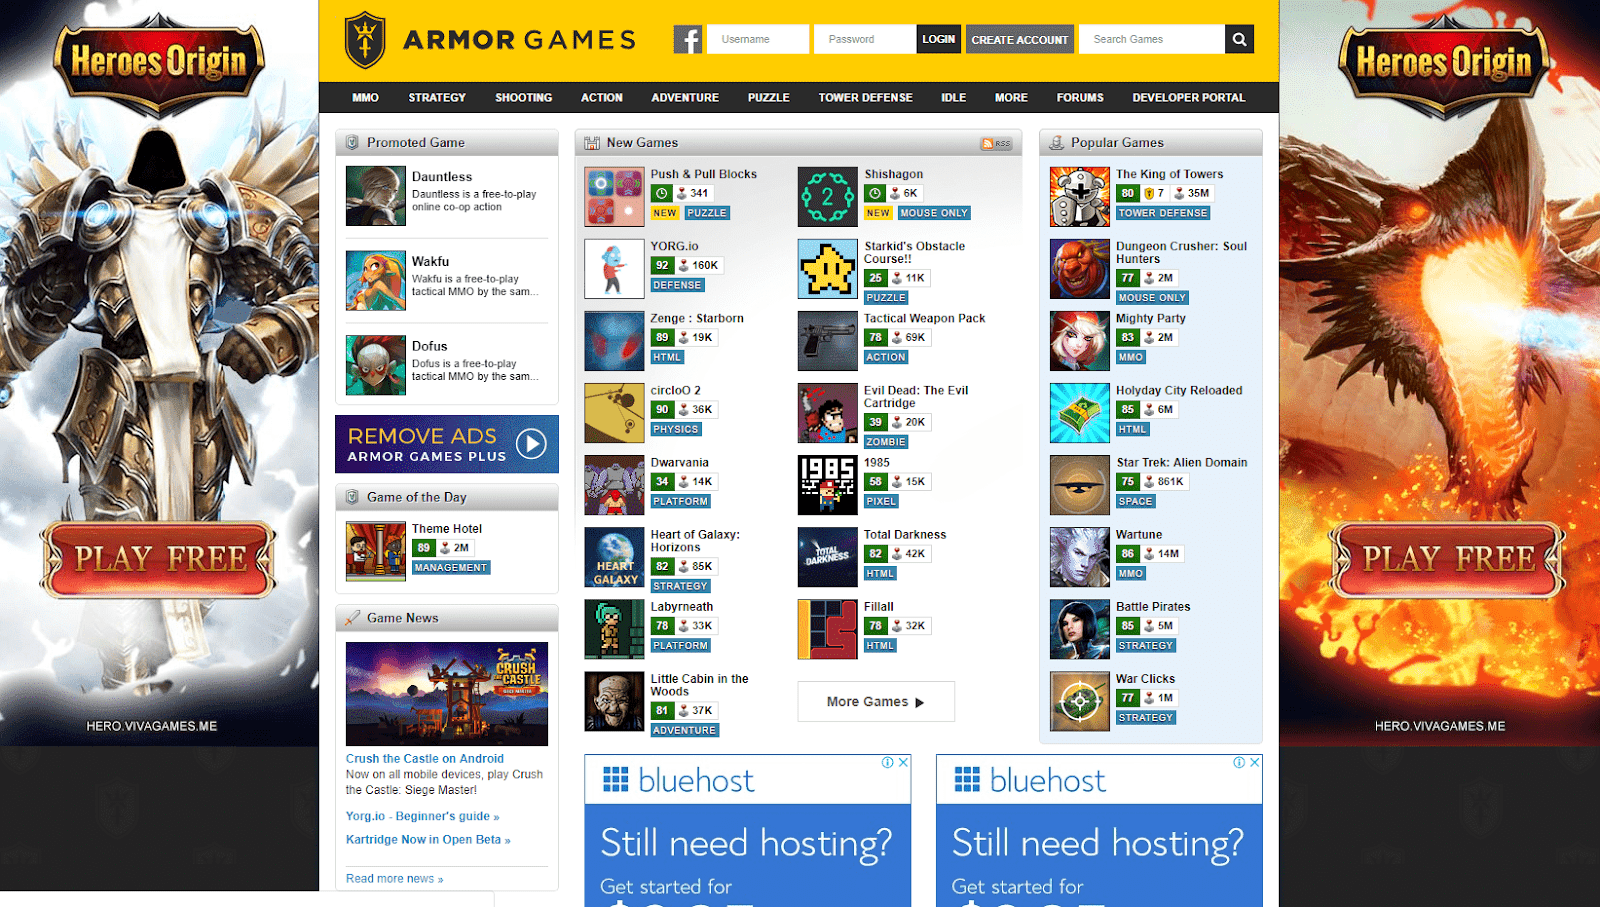Click the CREATE ACCOUNT button
This screenshot has width=1600, height=907.
coord(1020,39)
